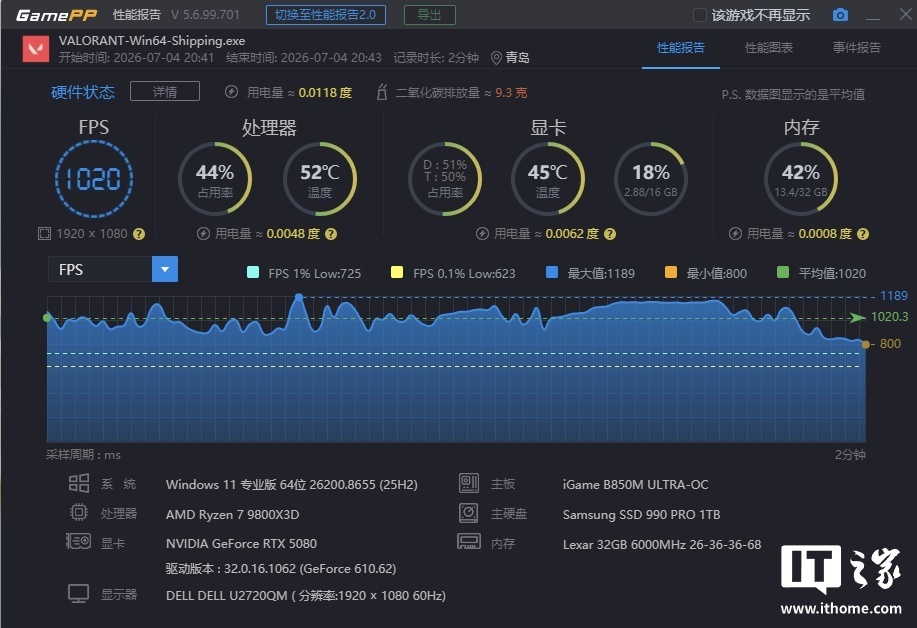Click the 平均值 green legend swatch
This screenshot has width=917, height=628.
783,272
